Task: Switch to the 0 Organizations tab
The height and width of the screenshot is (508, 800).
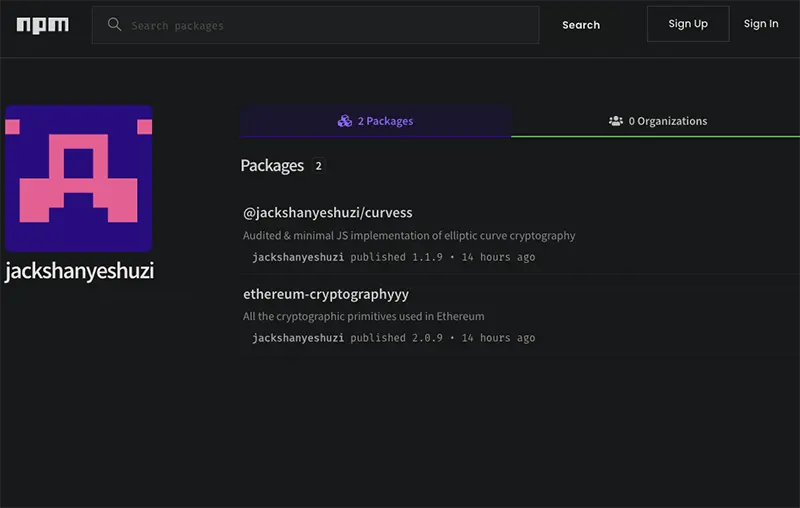Action: 656,121
